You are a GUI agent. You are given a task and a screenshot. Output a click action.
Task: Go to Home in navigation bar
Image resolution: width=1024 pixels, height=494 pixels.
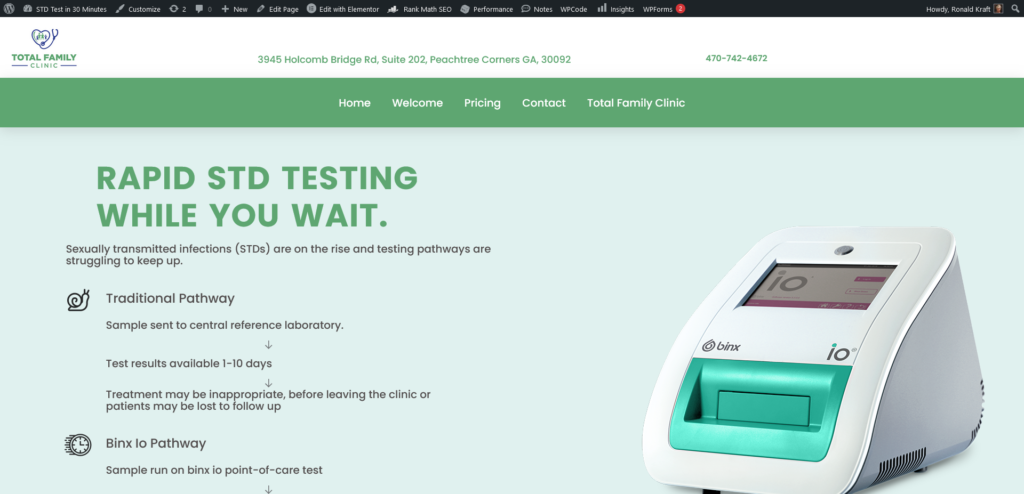pos(355,103)
